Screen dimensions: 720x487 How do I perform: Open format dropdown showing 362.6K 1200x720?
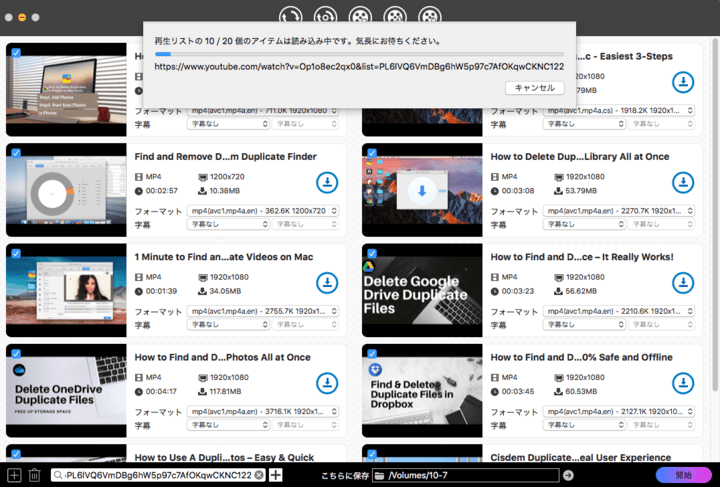(x=263, y=211)
